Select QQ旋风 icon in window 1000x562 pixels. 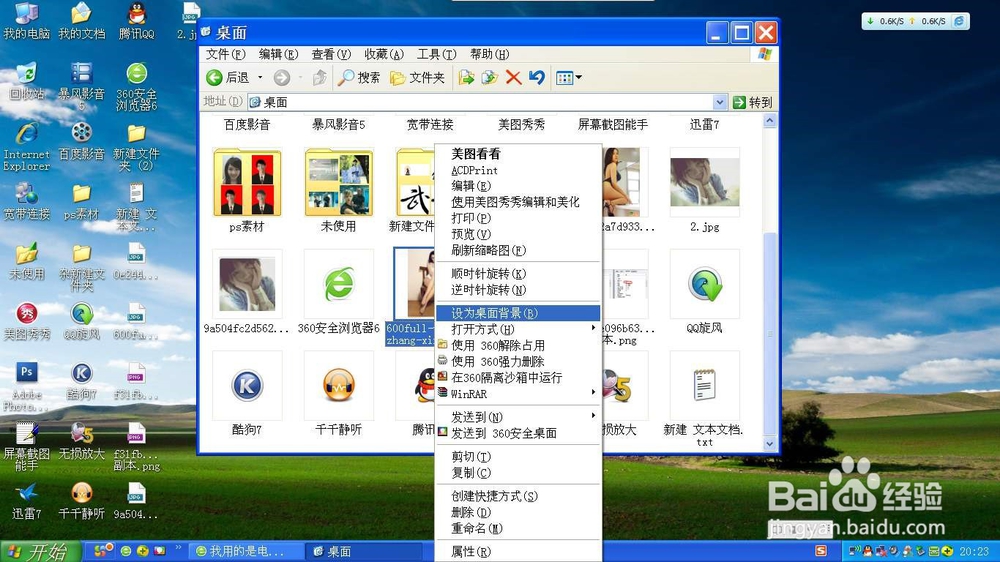[705, 284]
